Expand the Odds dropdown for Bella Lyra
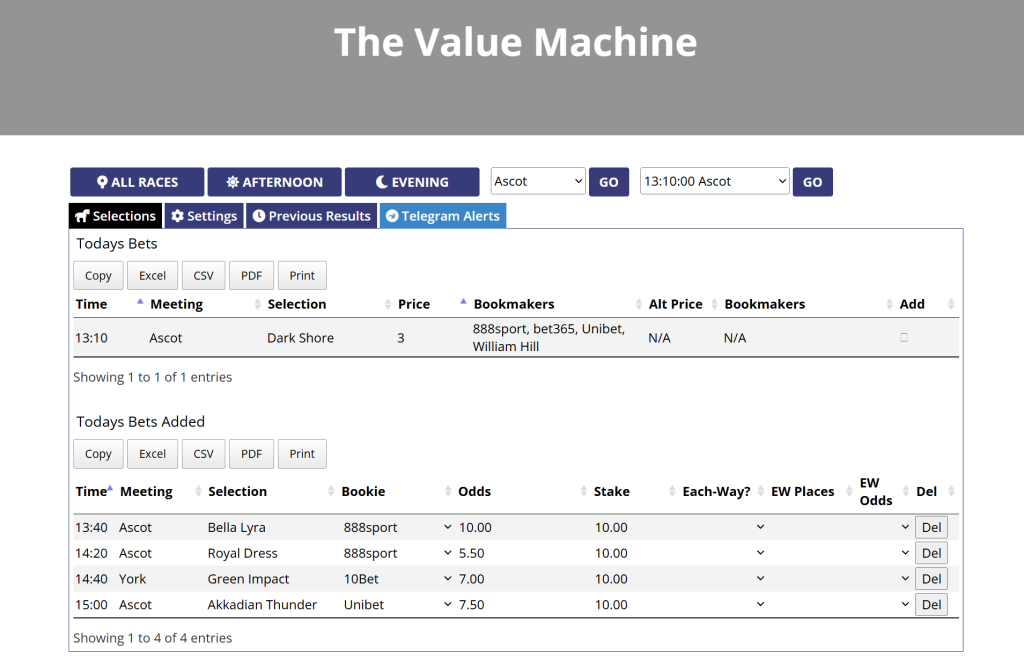The height and width of the screenshot is (671, 1024). pyautogui.click(x=446, y=527)
